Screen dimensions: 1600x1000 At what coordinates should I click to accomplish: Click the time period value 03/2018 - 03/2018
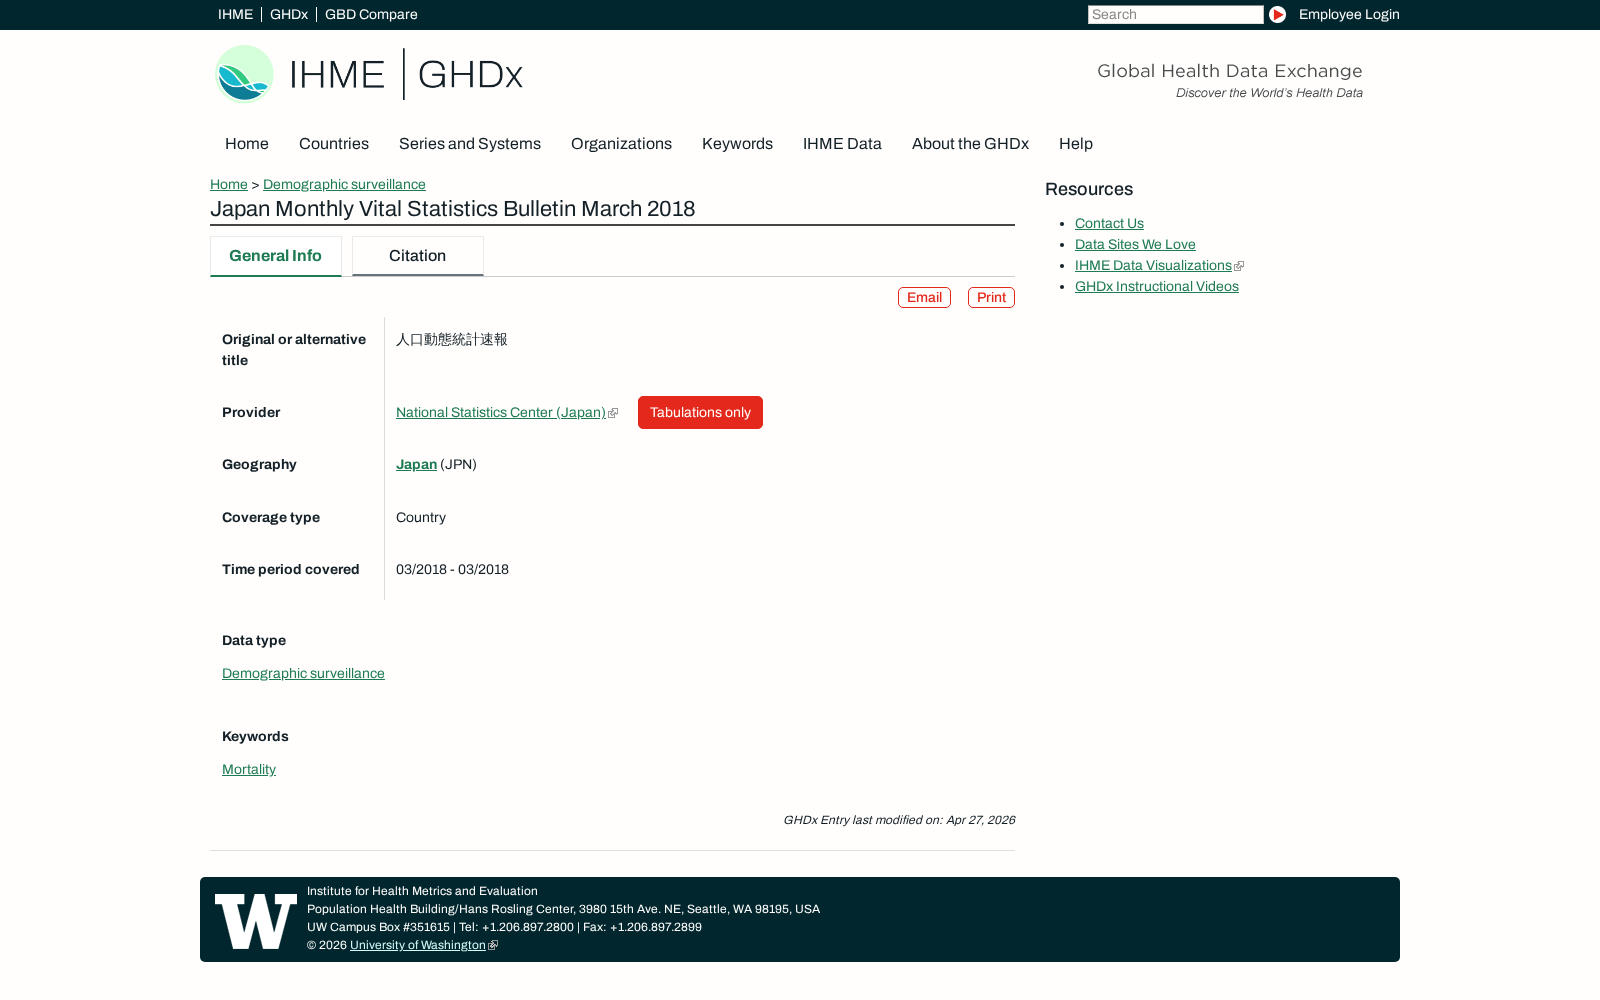[452, 570]
